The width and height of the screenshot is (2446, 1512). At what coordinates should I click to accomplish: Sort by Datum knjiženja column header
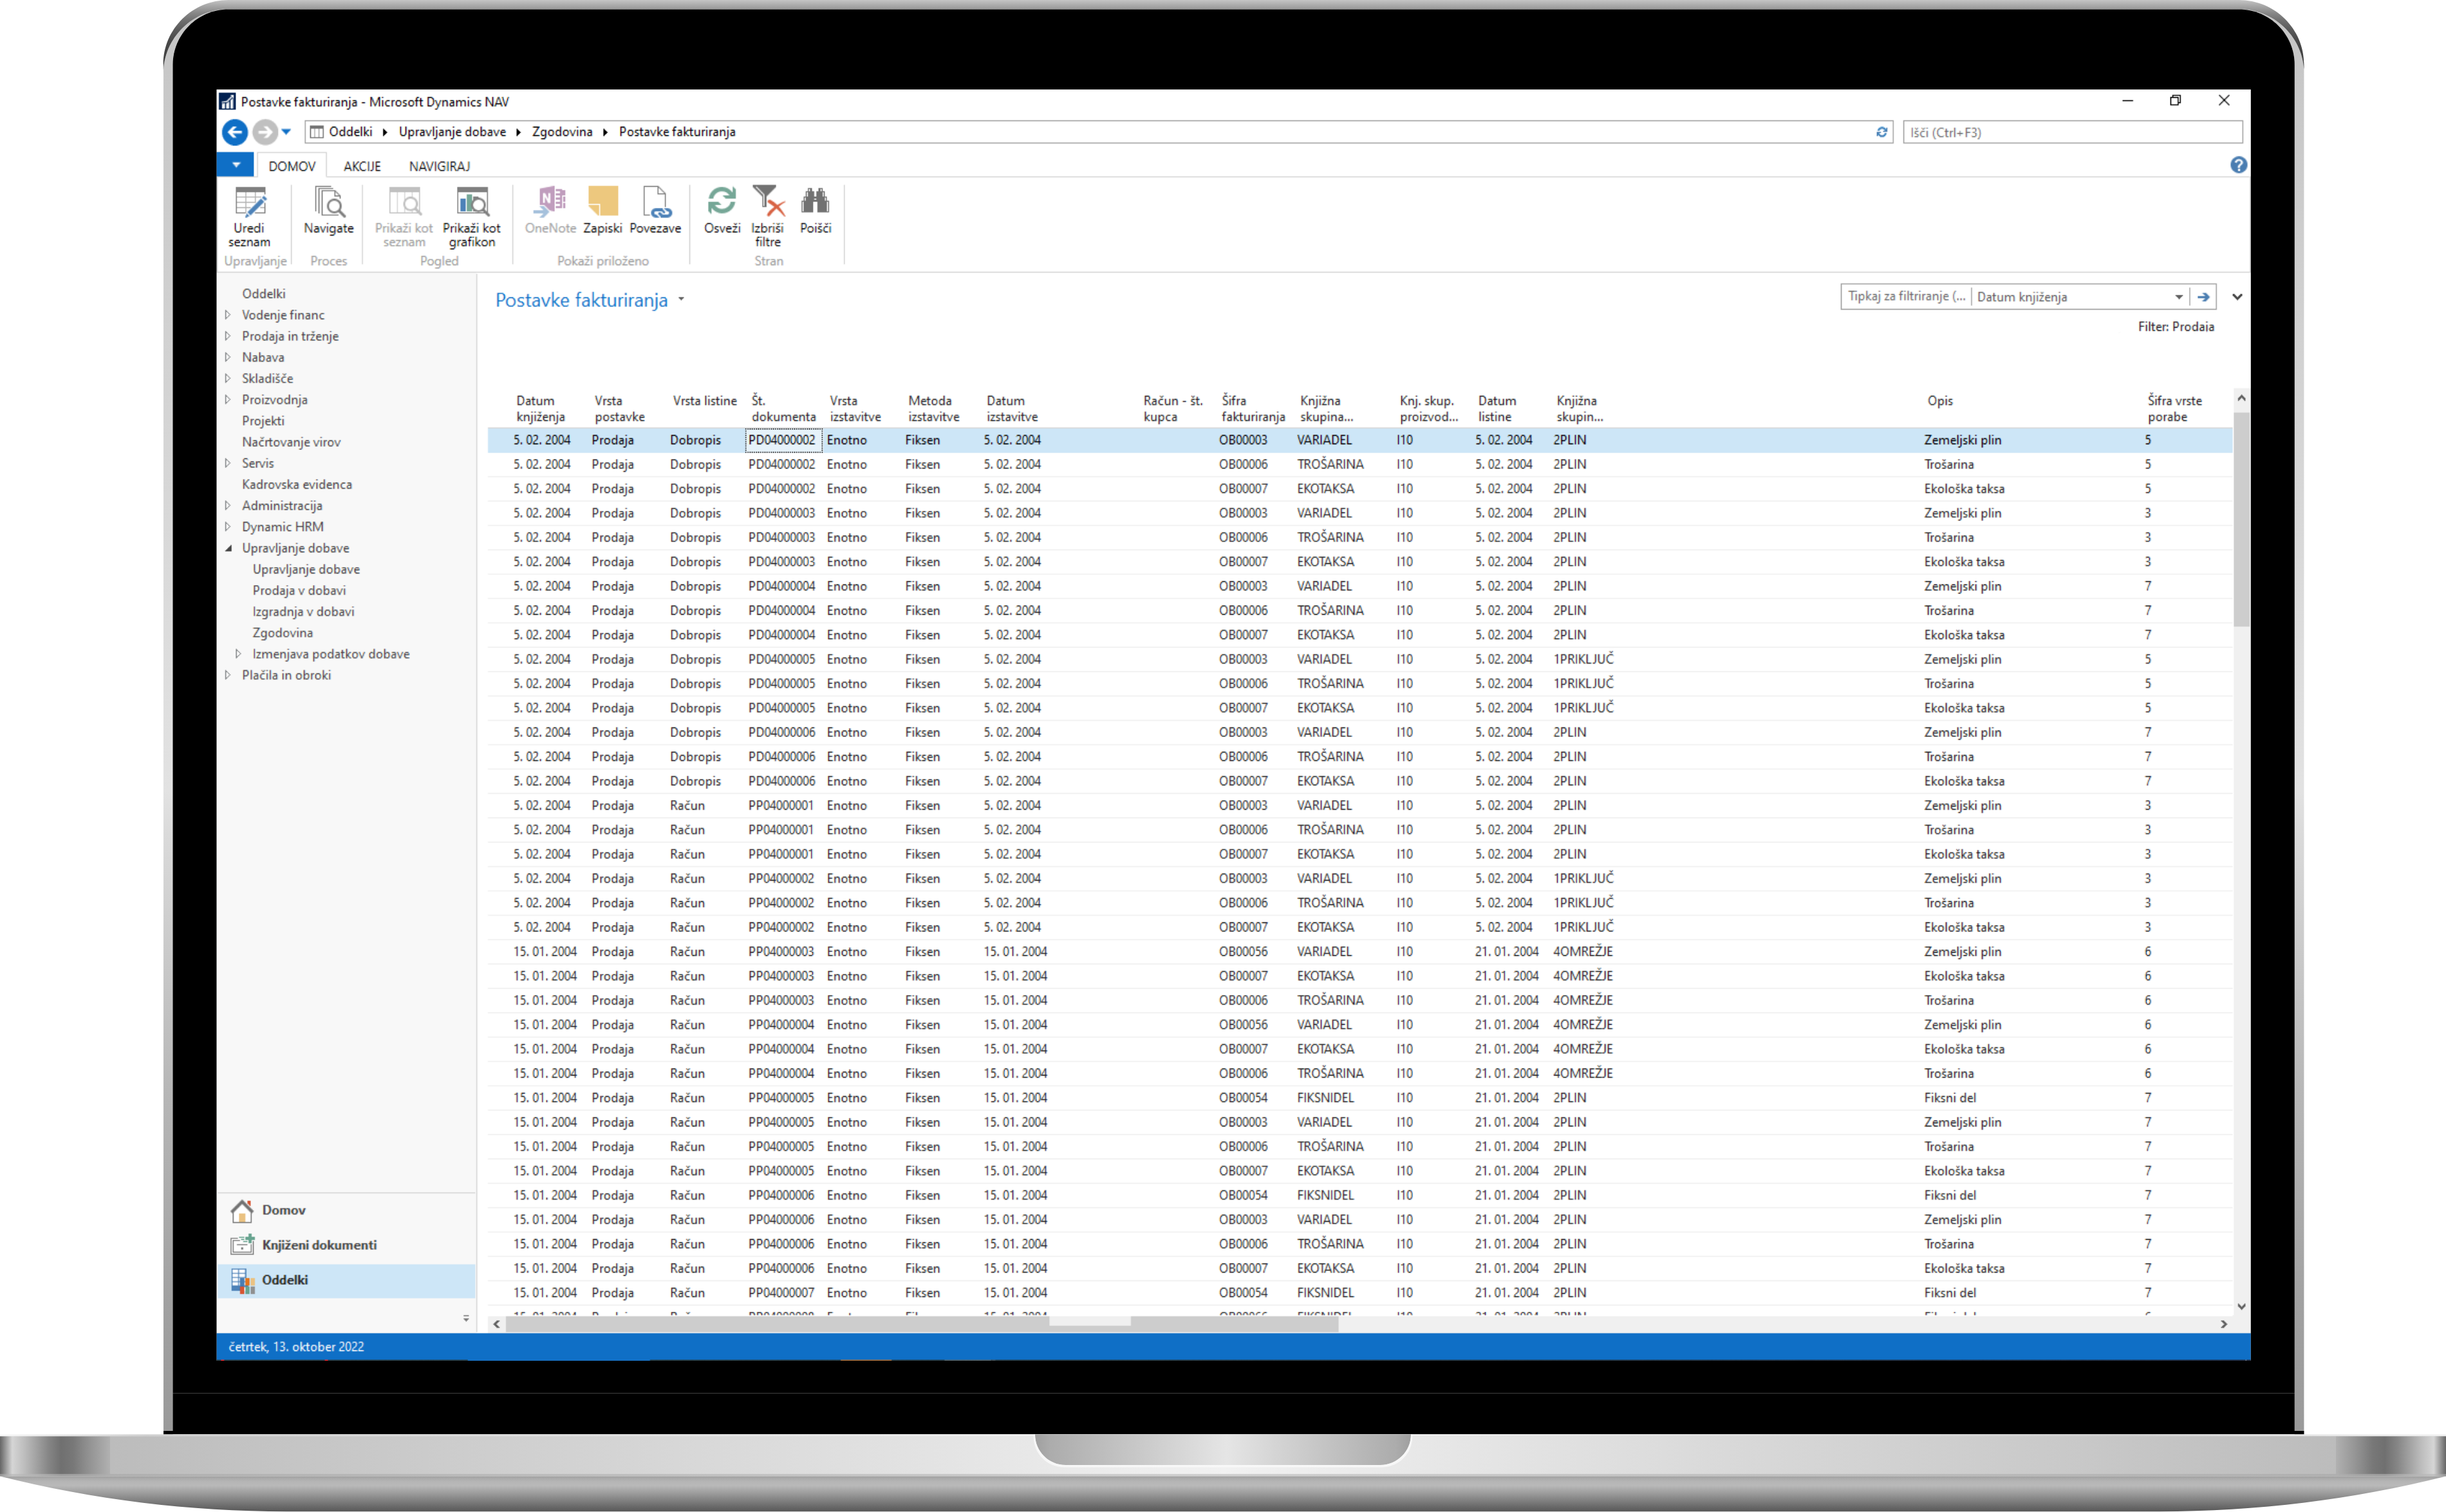pos(541,409)
